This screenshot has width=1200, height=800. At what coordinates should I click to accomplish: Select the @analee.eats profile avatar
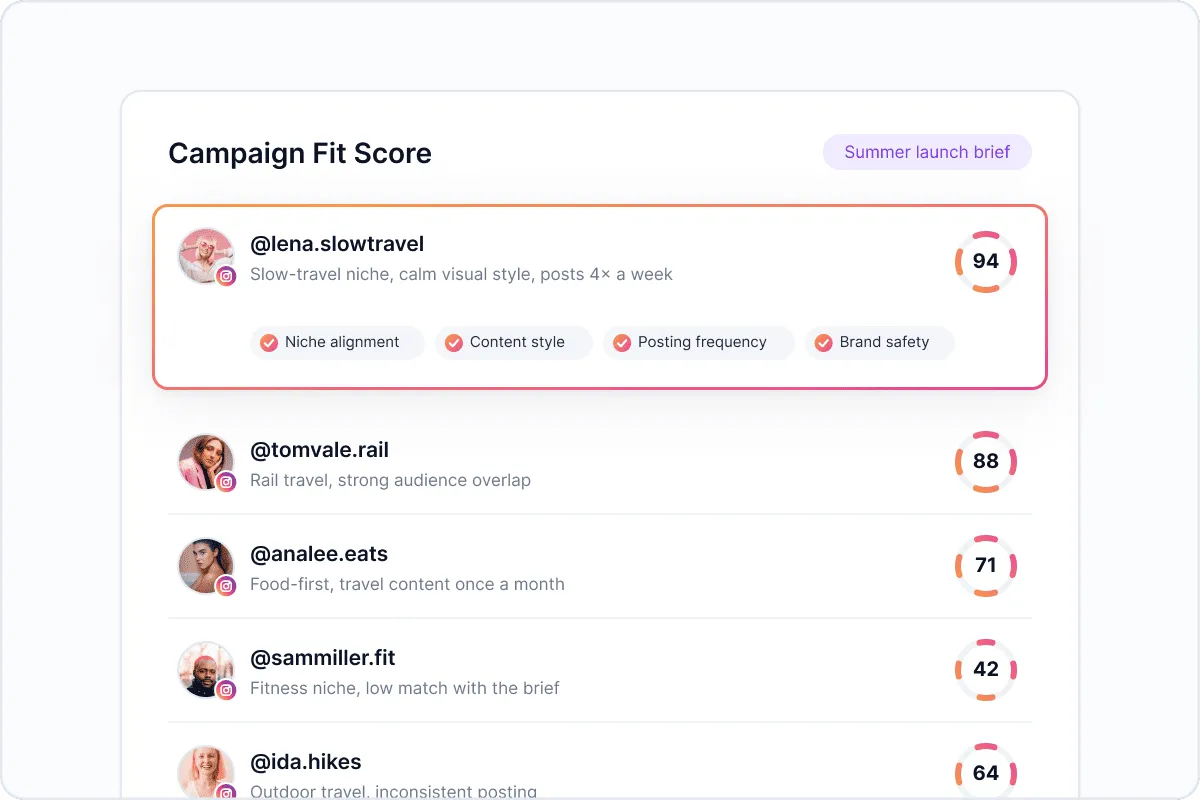[x=206, y=566]
